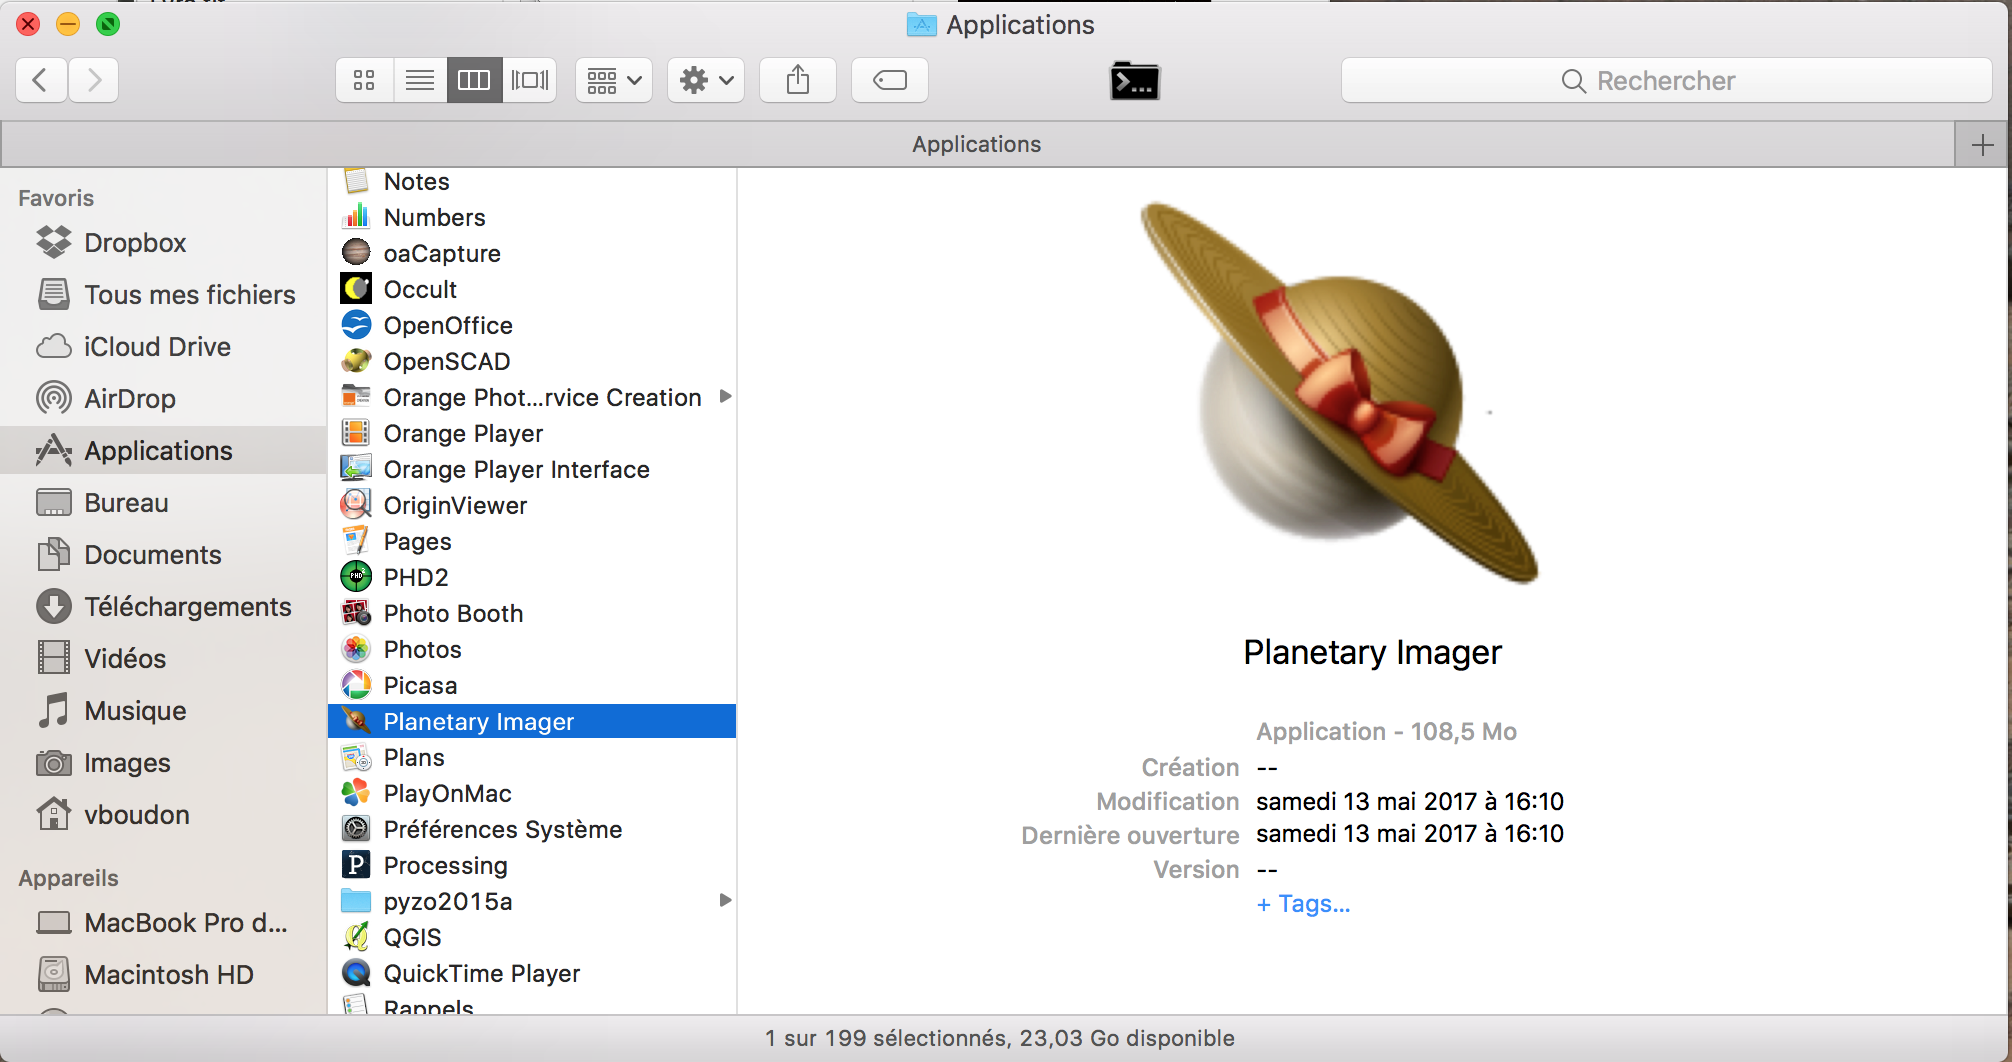
Task: Switch to list view mode
Action: click(420, 80)
